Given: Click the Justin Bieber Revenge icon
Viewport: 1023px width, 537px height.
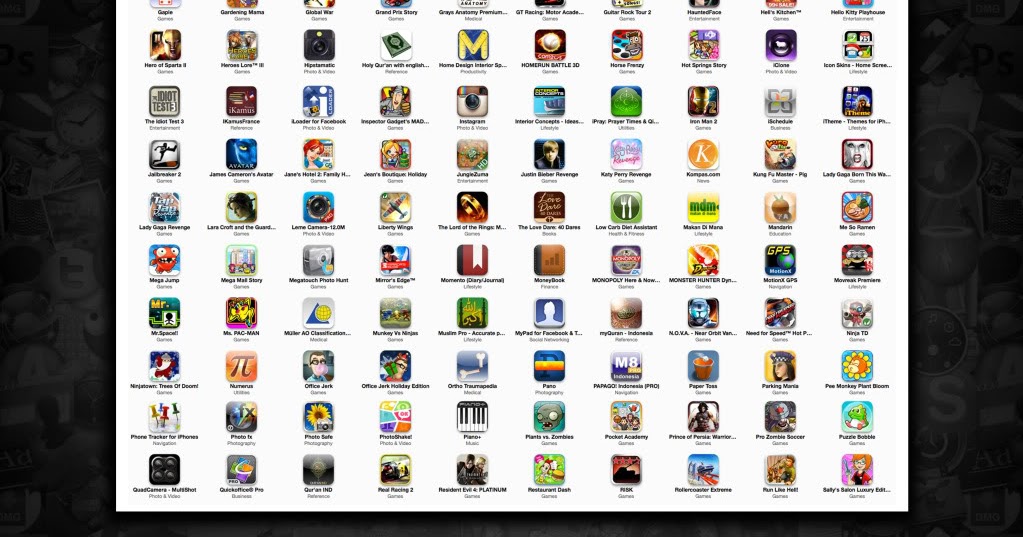Looking at the screenshot, I should (x=549, y=155).
